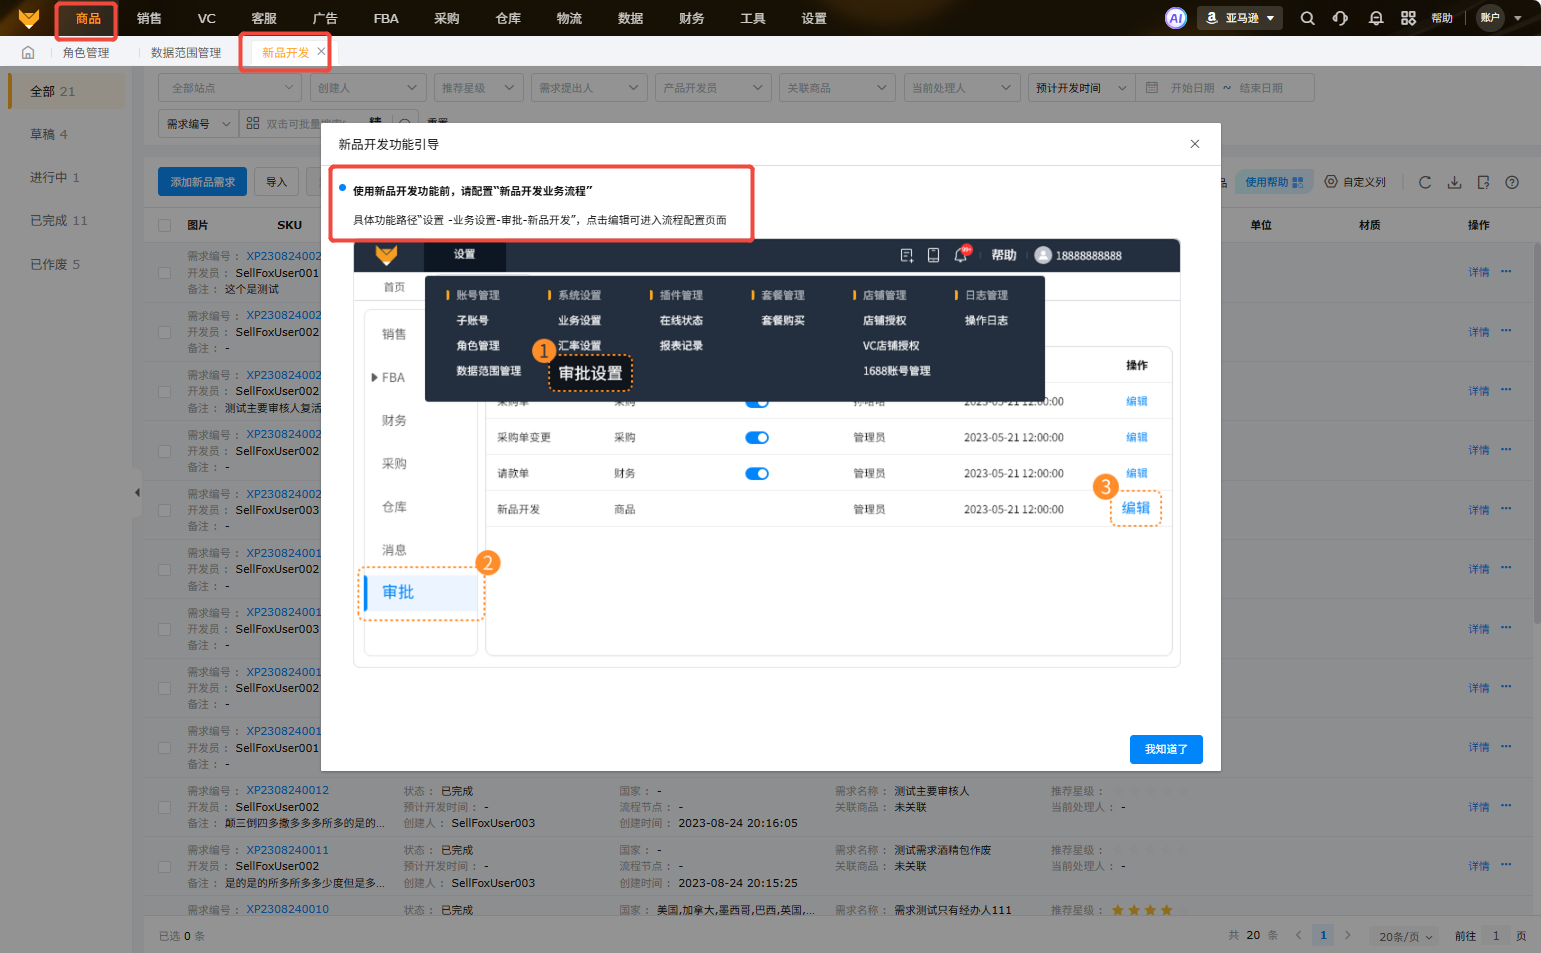Viewport: 1541px width, 953px height.
Task: Collapse the left status sidebar arrow
Action: (x=137, y=492)
